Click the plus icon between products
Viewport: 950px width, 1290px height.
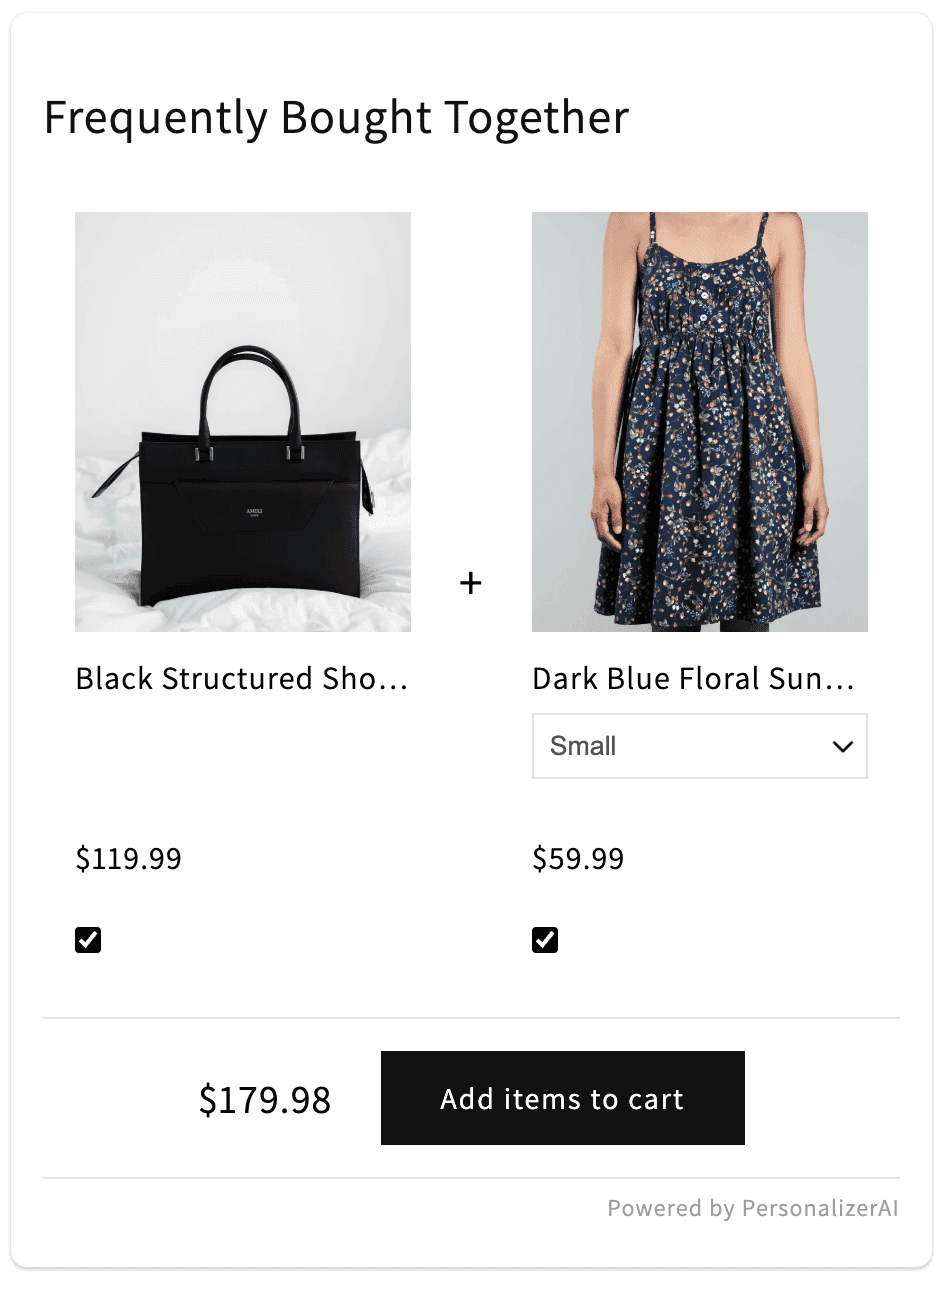click(x=471, y=583)
